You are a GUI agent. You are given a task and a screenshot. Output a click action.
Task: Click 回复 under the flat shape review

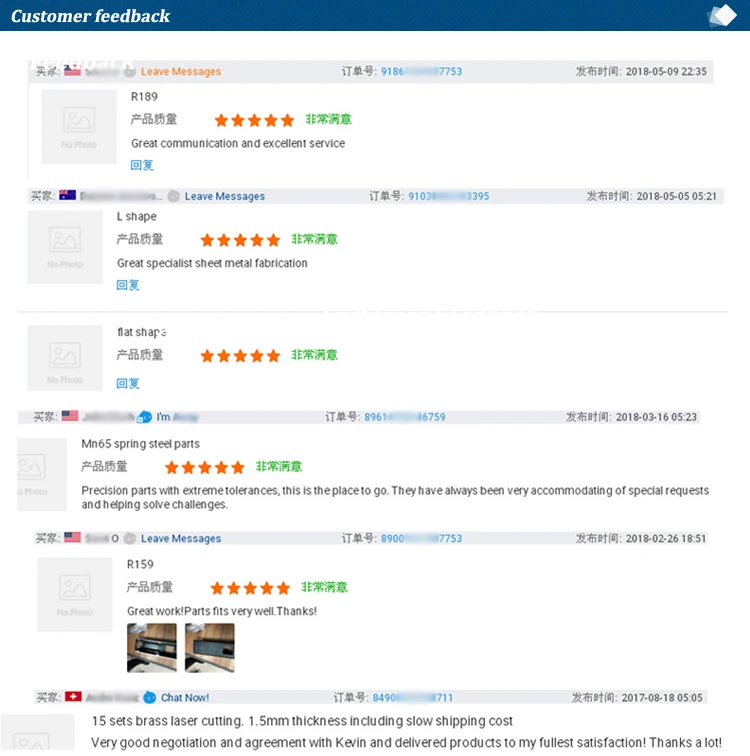pos(128,383)
